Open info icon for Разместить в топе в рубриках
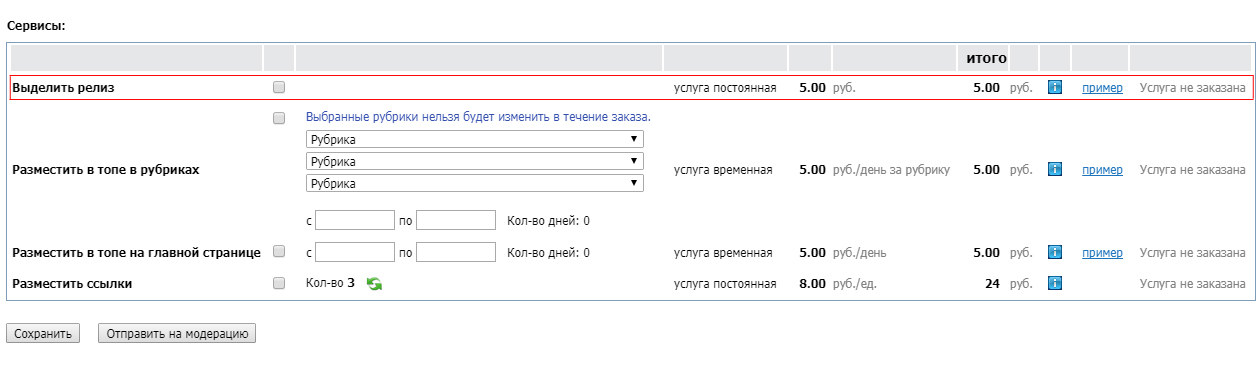Viewport: 1260px width, 368px height. coord(1054,170)
